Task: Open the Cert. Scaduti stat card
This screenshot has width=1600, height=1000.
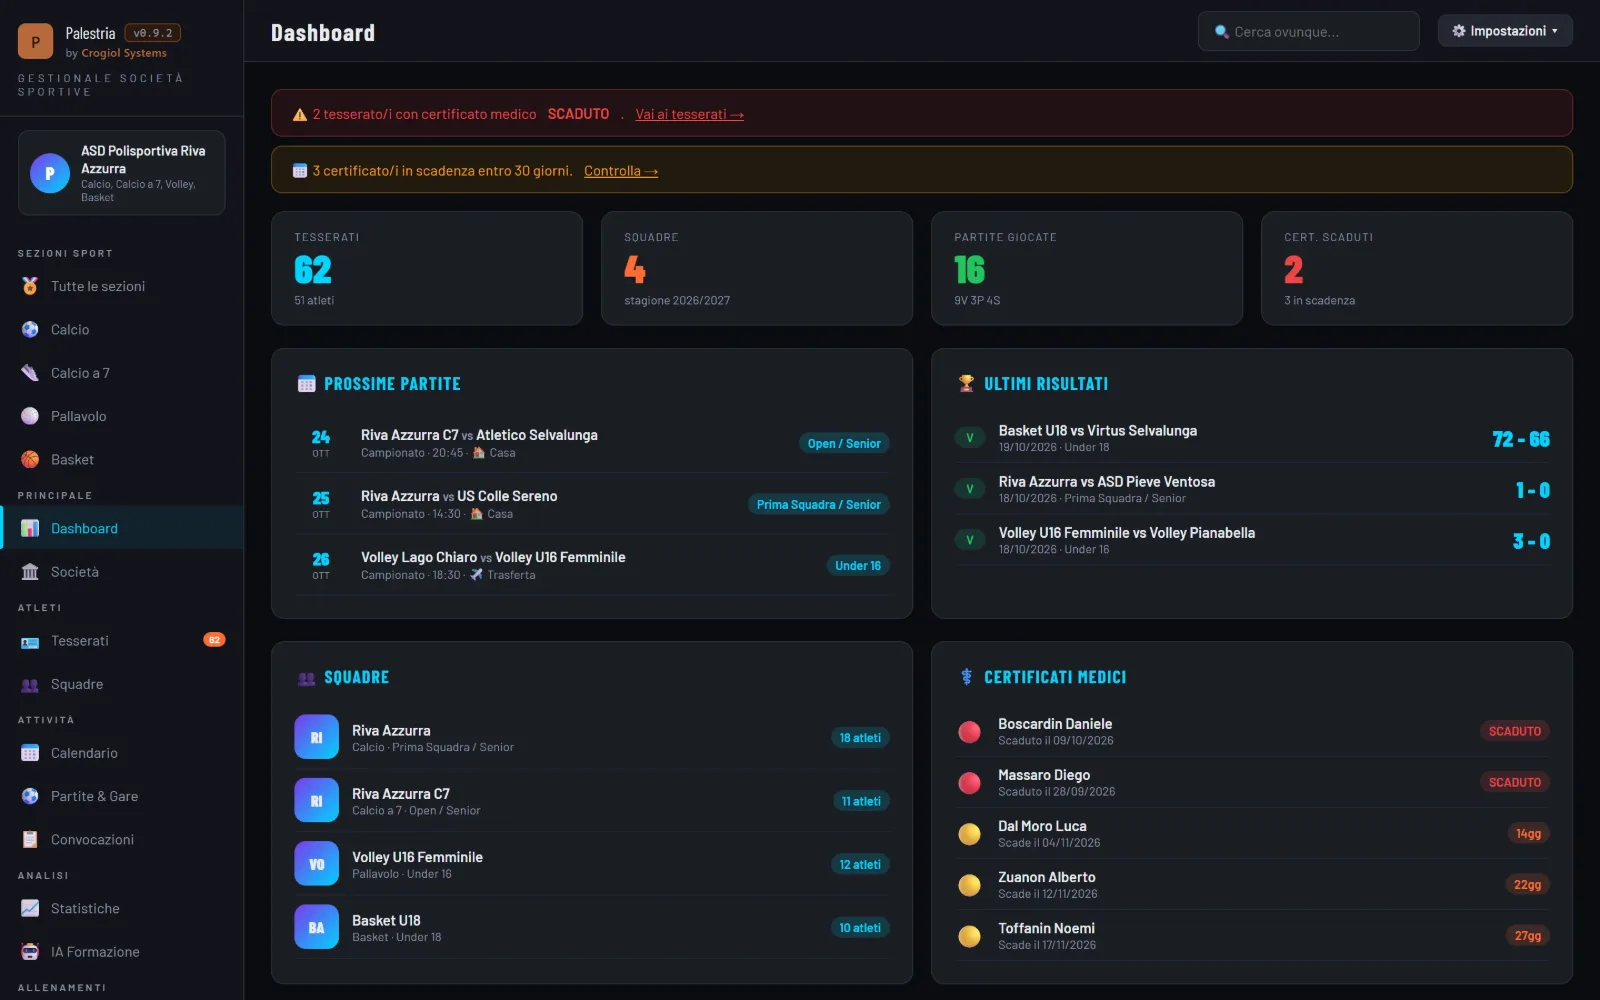Action: click(x=1417, y=268)
